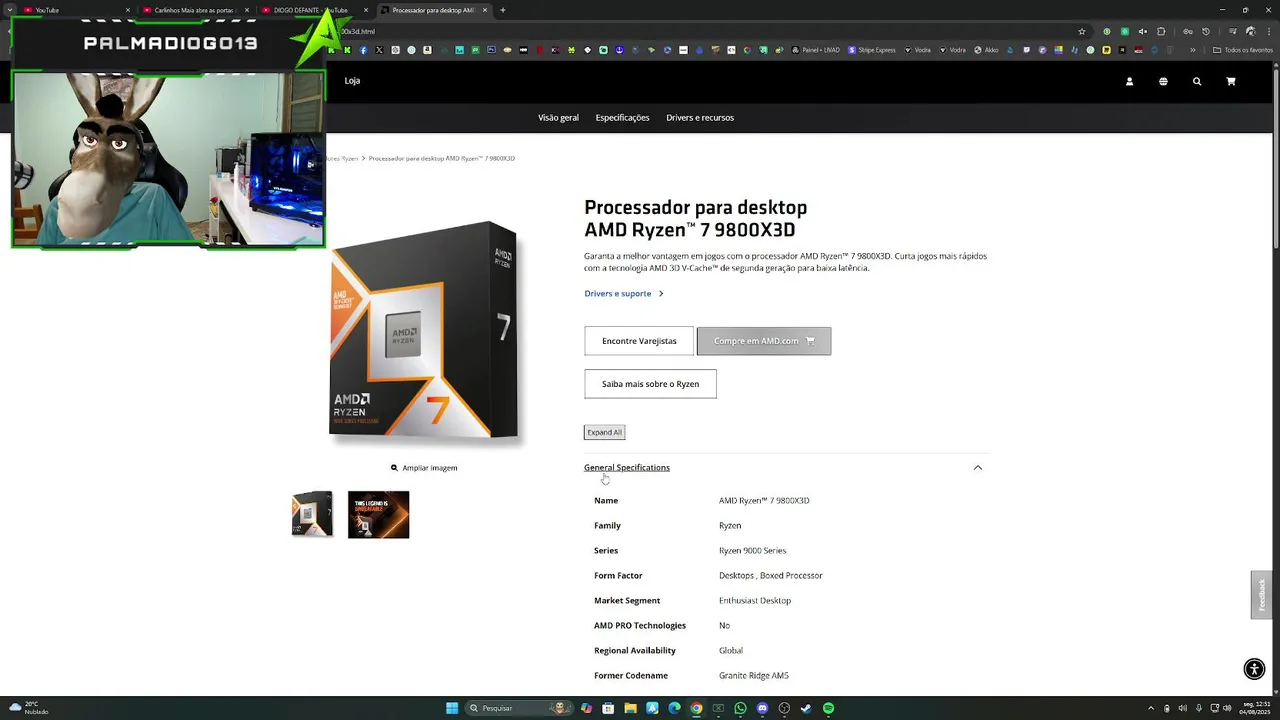This screenshot has height=720, width=1280.
Task: Switch to Carlinhos Maia browser tab
Action: coord(195,10)
